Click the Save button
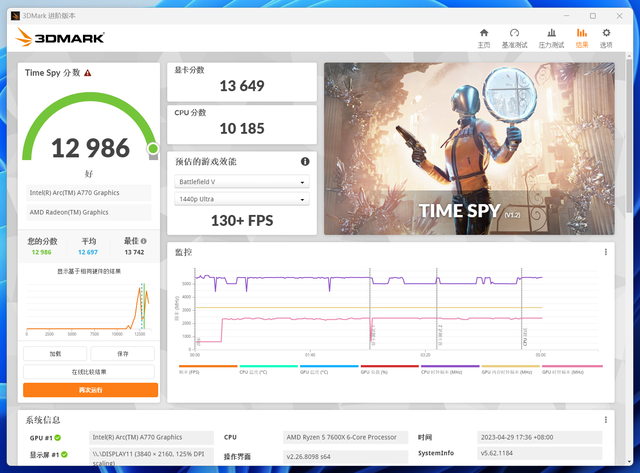 [x=122, y=353]
